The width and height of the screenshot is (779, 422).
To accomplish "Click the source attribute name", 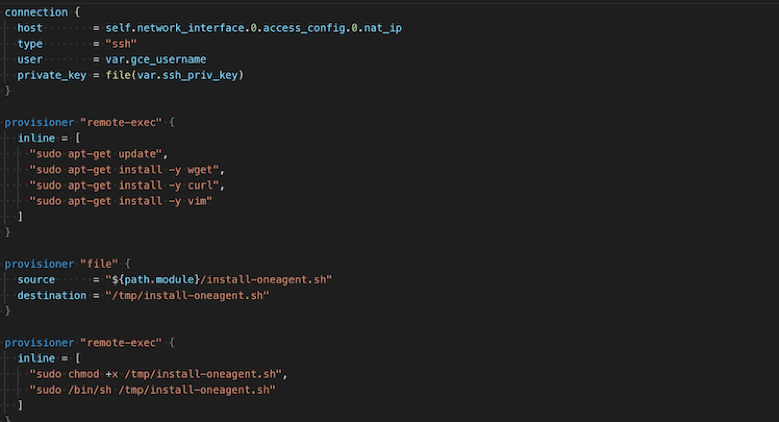I will click(x=36, y=280).
